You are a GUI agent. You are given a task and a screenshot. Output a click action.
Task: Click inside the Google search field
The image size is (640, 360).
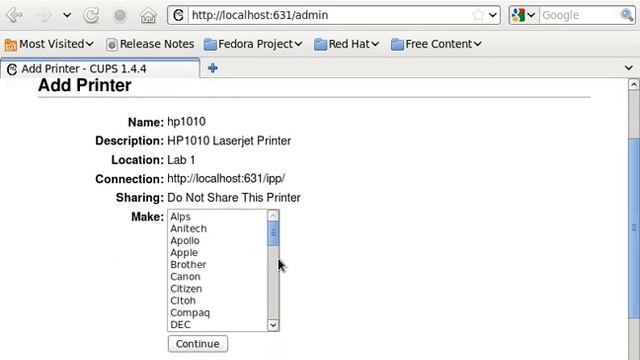[580, 15]
